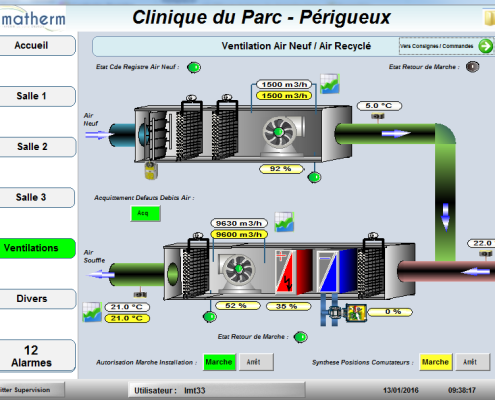Click the green arrow to Consignes / Commandes
The width and height of the screenshot is (495, 400).
[x=485, y=46]
